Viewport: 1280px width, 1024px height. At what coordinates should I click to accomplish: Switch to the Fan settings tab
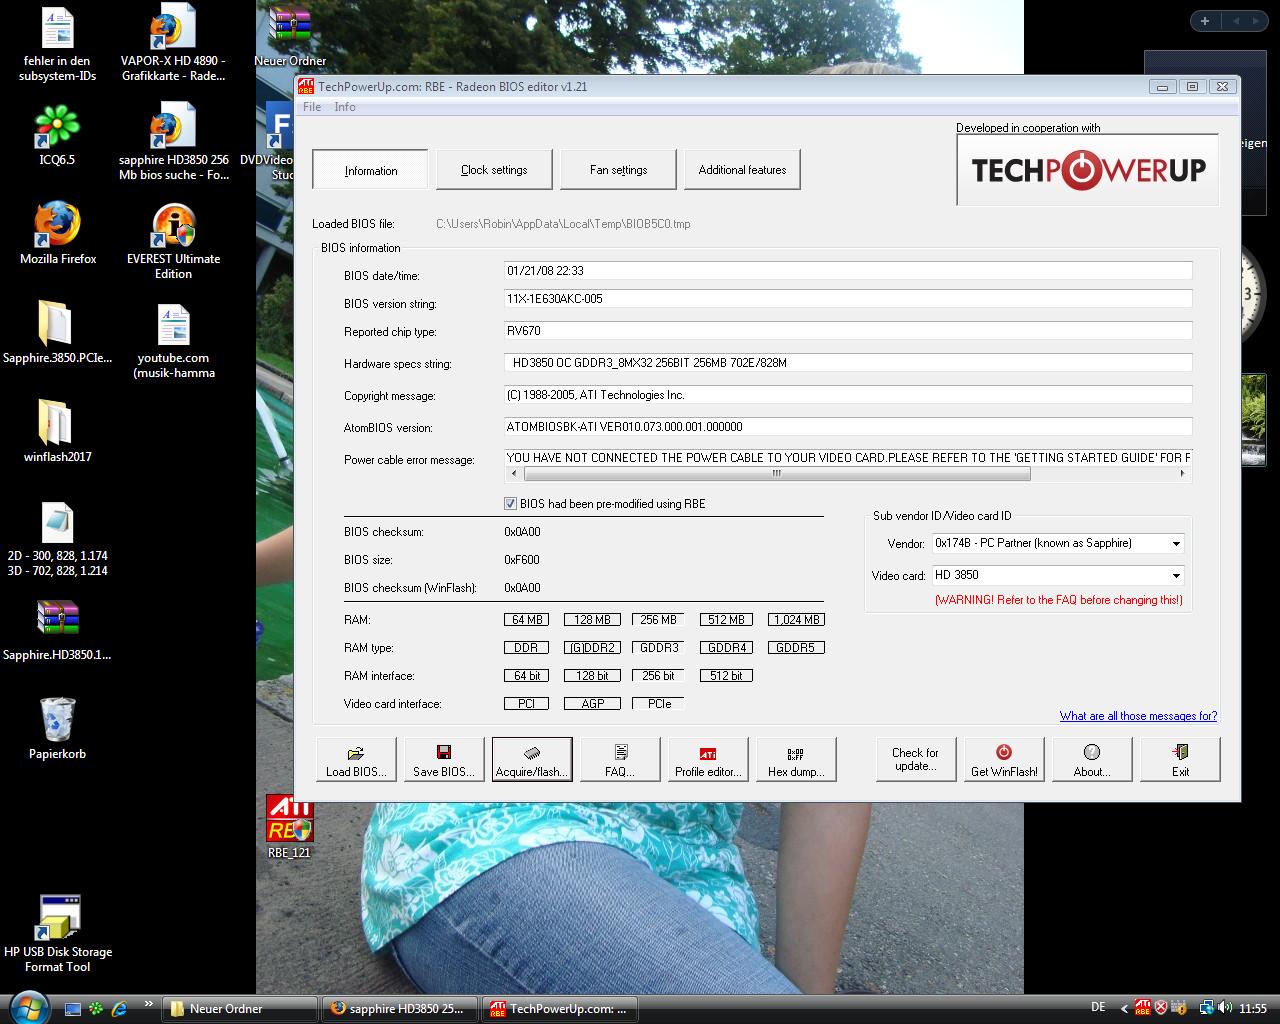[618, 170]
